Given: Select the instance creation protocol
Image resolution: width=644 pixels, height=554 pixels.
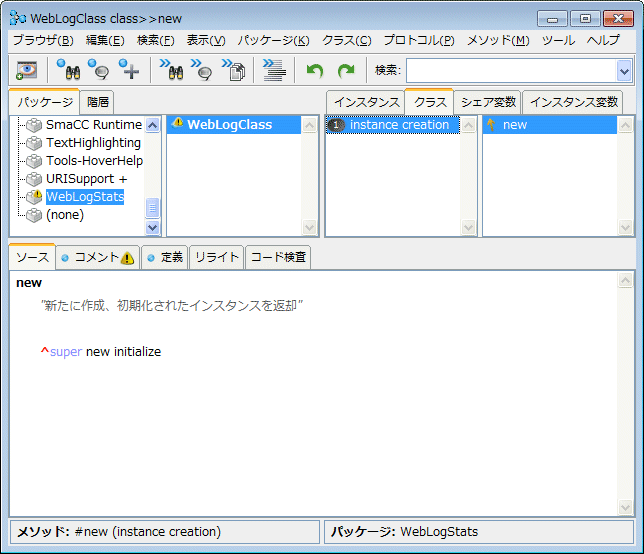Looking at the screenshot, I should click(399, 125).
